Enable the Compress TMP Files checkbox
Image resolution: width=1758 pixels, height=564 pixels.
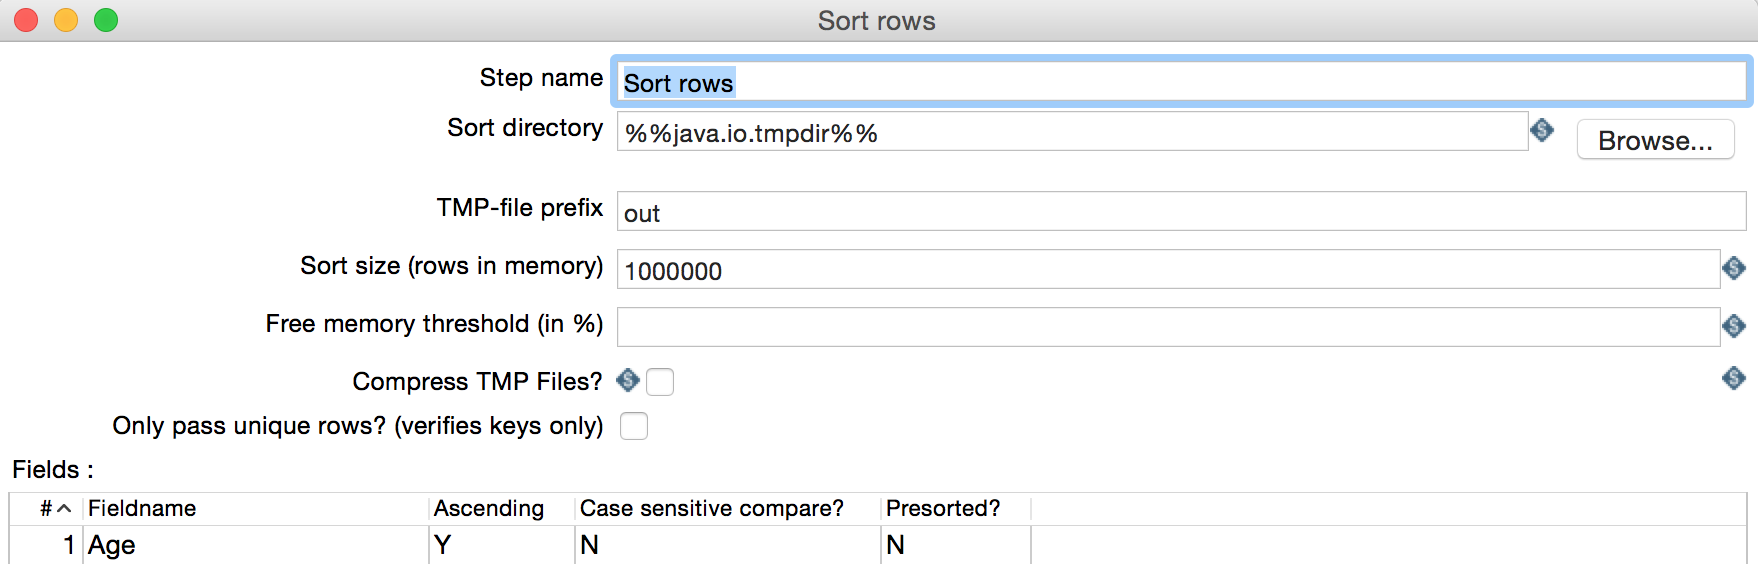pyautogui.click(x=660, y=382)
